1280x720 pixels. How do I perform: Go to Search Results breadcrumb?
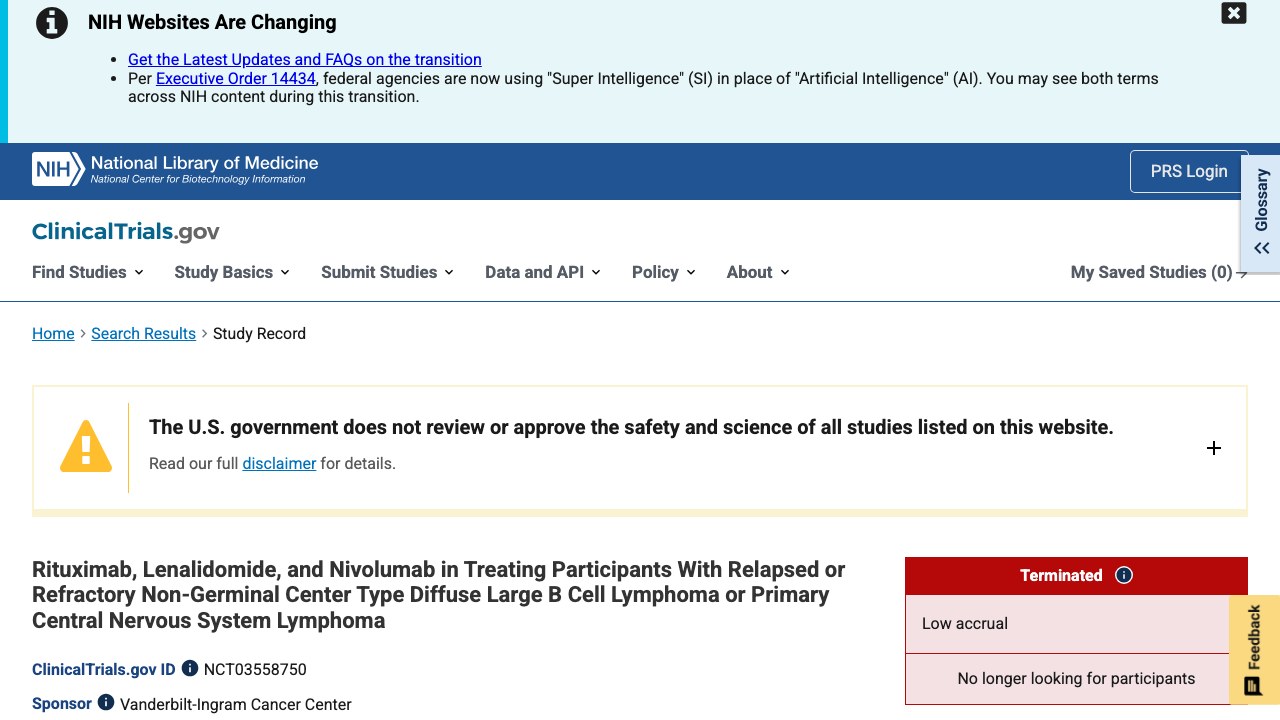143,333
